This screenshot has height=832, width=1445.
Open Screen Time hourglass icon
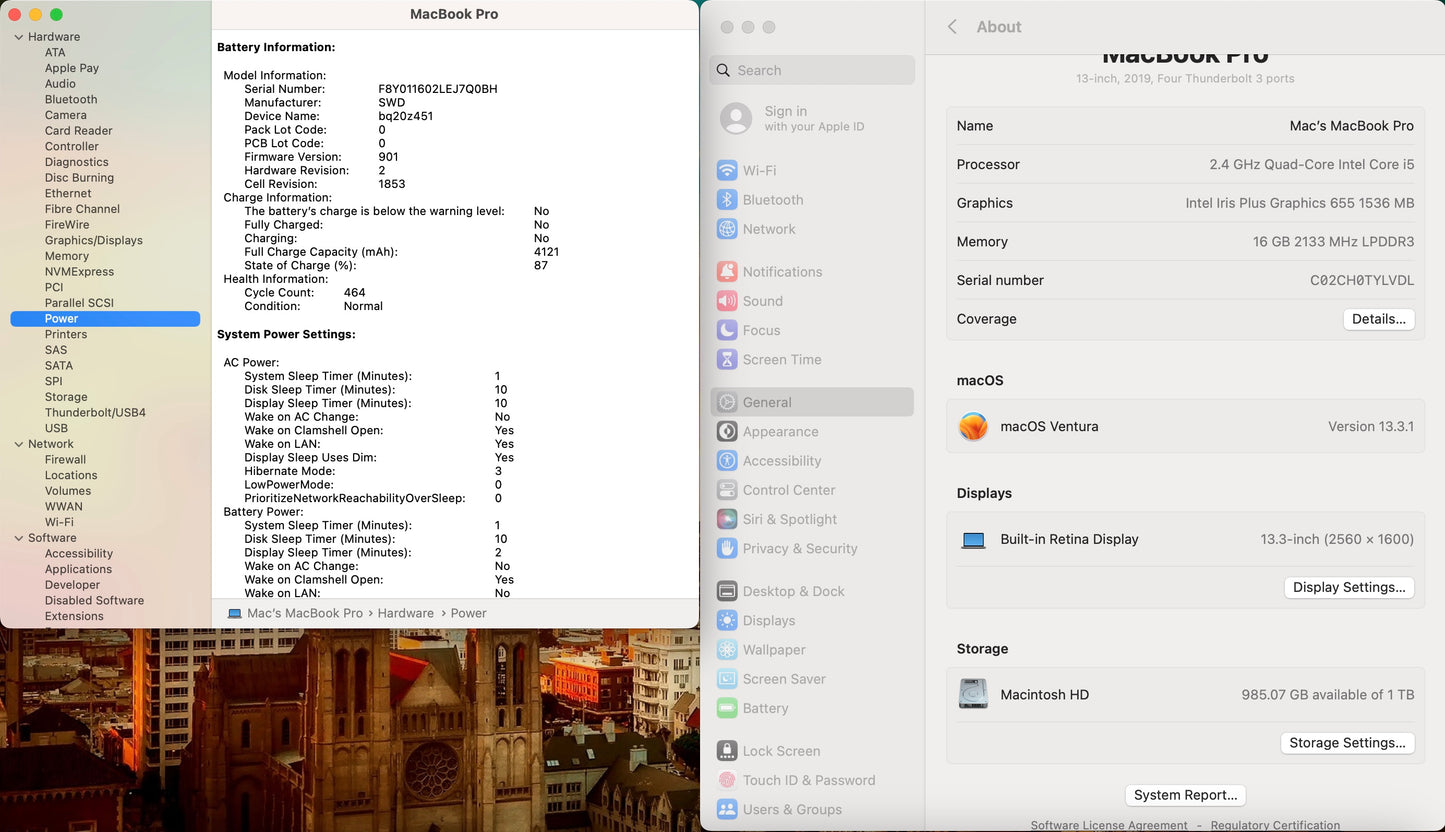tap(727, 360)
